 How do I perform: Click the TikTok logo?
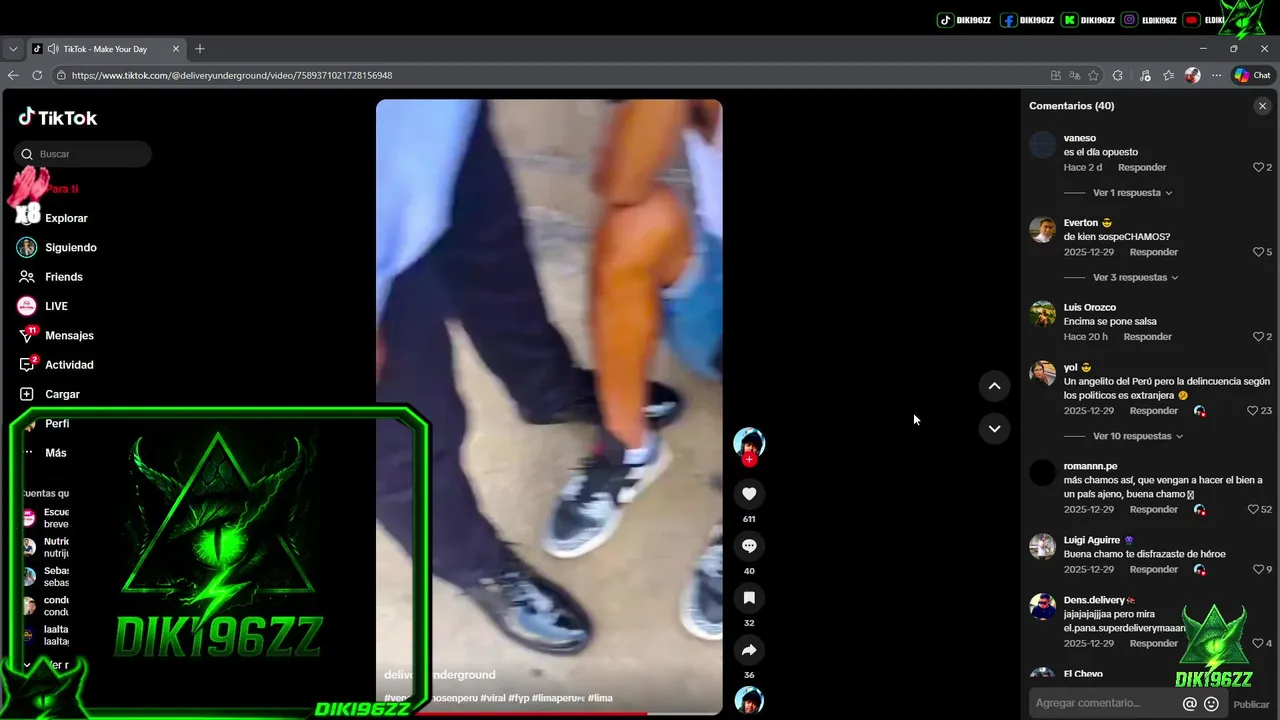click(x=57, y=117)
